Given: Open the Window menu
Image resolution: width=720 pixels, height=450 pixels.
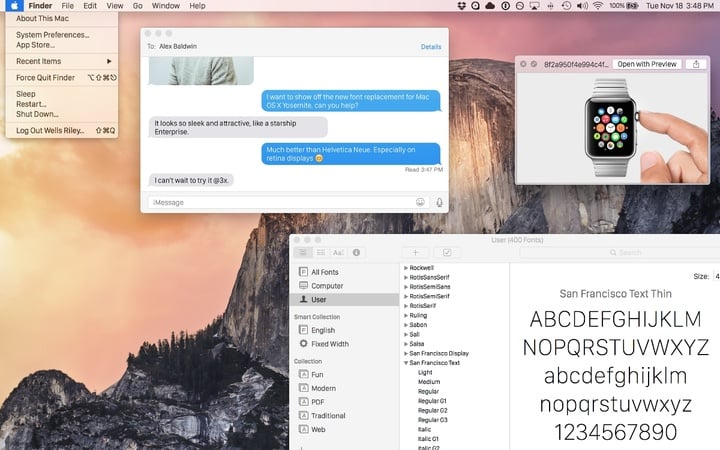Looking at the screenshot, I should coord(166,6).
